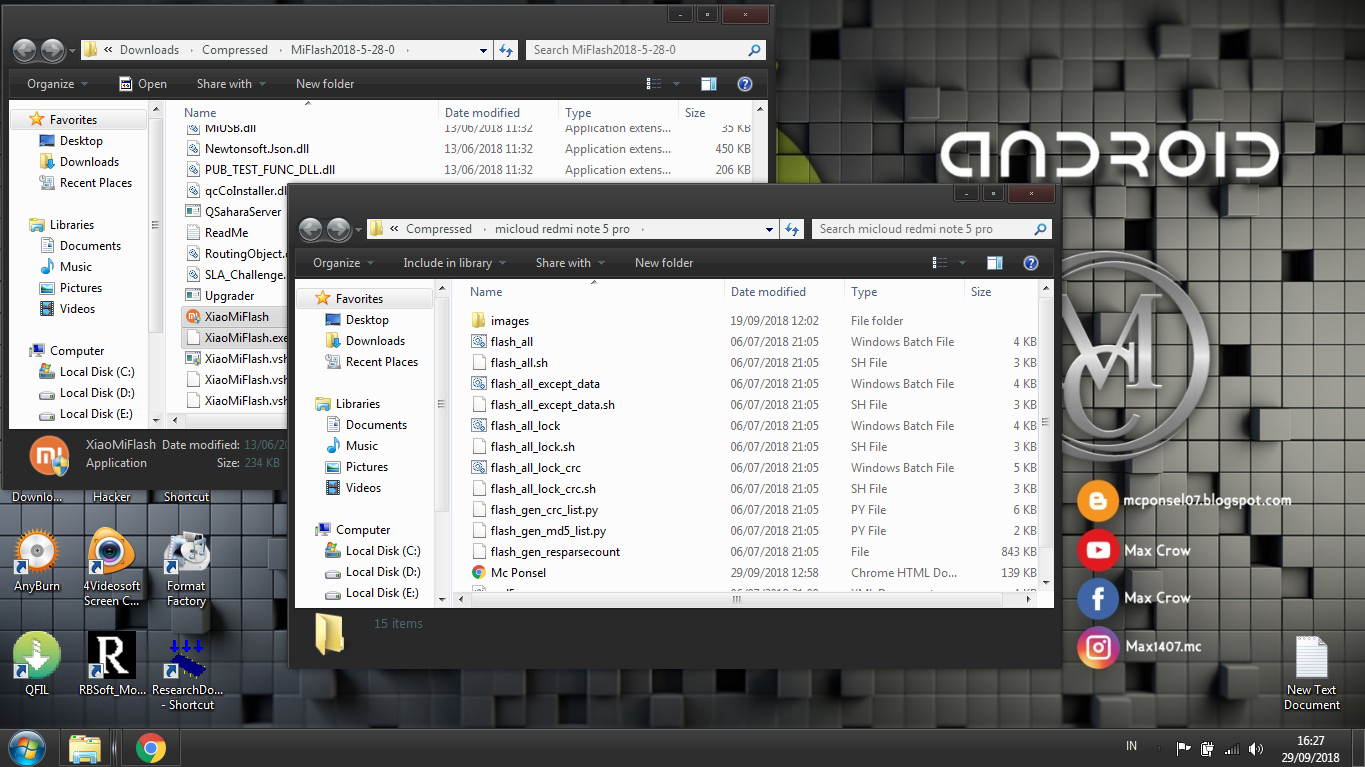Click Back arrow in micloud window

pos(311,229)
